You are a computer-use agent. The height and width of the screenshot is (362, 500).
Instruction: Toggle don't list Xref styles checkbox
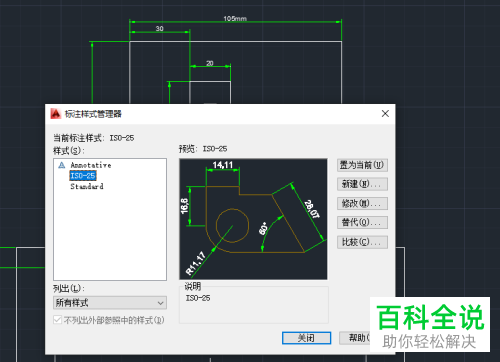click(58, 320)
